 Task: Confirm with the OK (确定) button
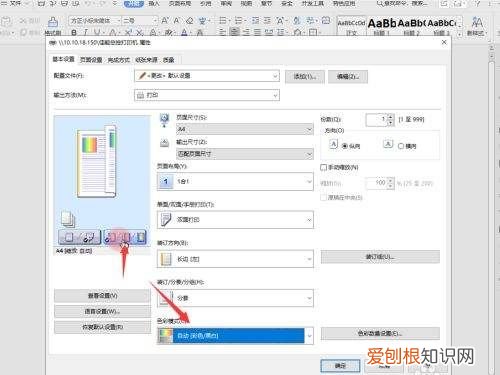(x=340, y=366)
